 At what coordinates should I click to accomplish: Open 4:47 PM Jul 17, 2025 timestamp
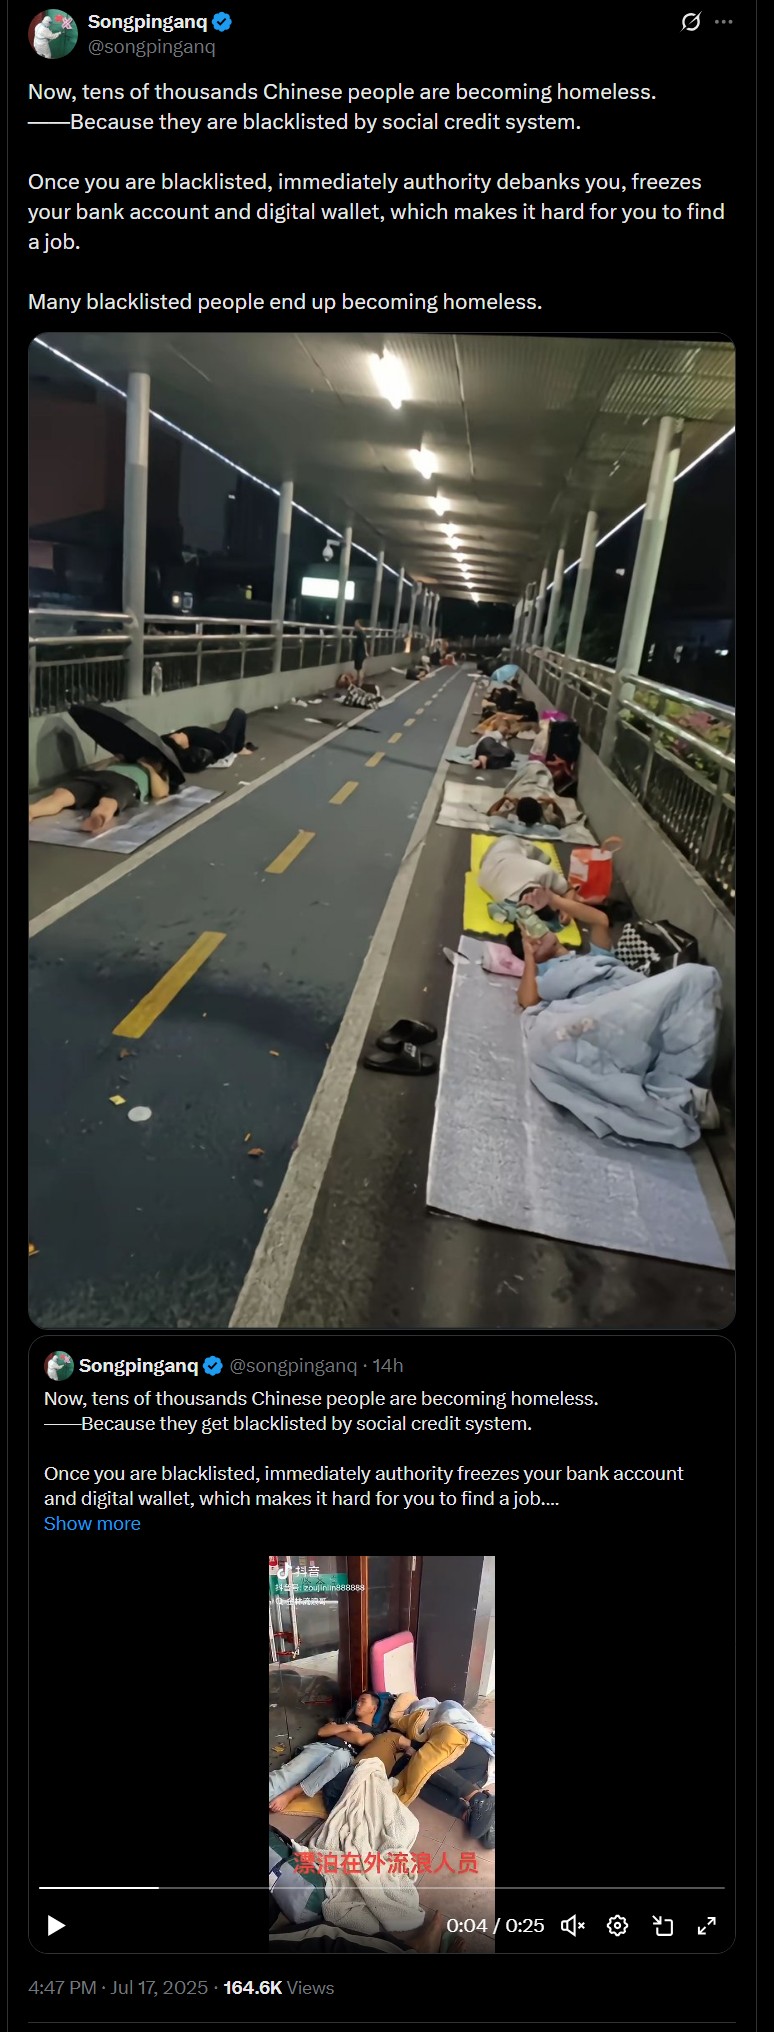(x=118, y=1988)
